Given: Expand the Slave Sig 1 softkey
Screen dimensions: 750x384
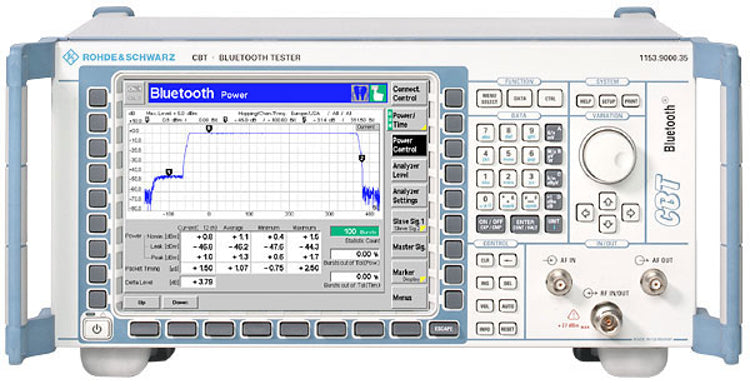Looking at the screenshot, I should click(x=408, y=223).
